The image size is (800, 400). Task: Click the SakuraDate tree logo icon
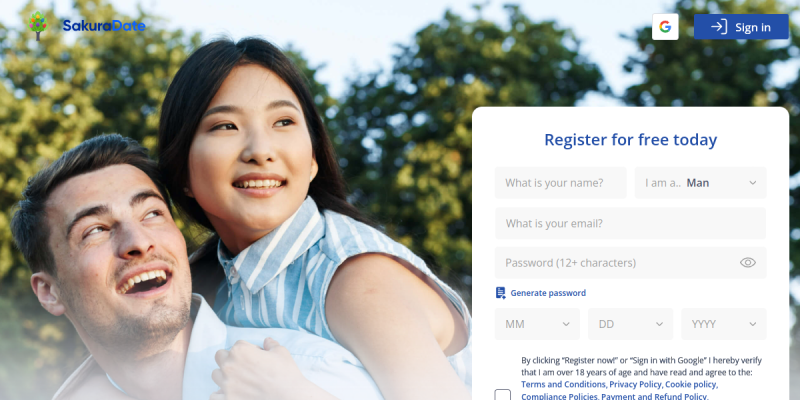coord(38,26)
